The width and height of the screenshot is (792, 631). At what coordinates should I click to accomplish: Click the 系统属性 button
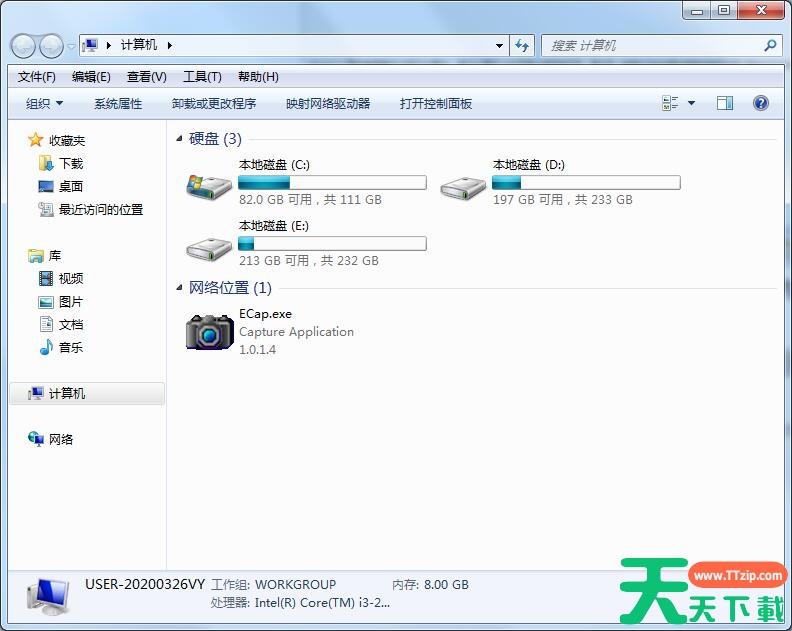(118, 104)
